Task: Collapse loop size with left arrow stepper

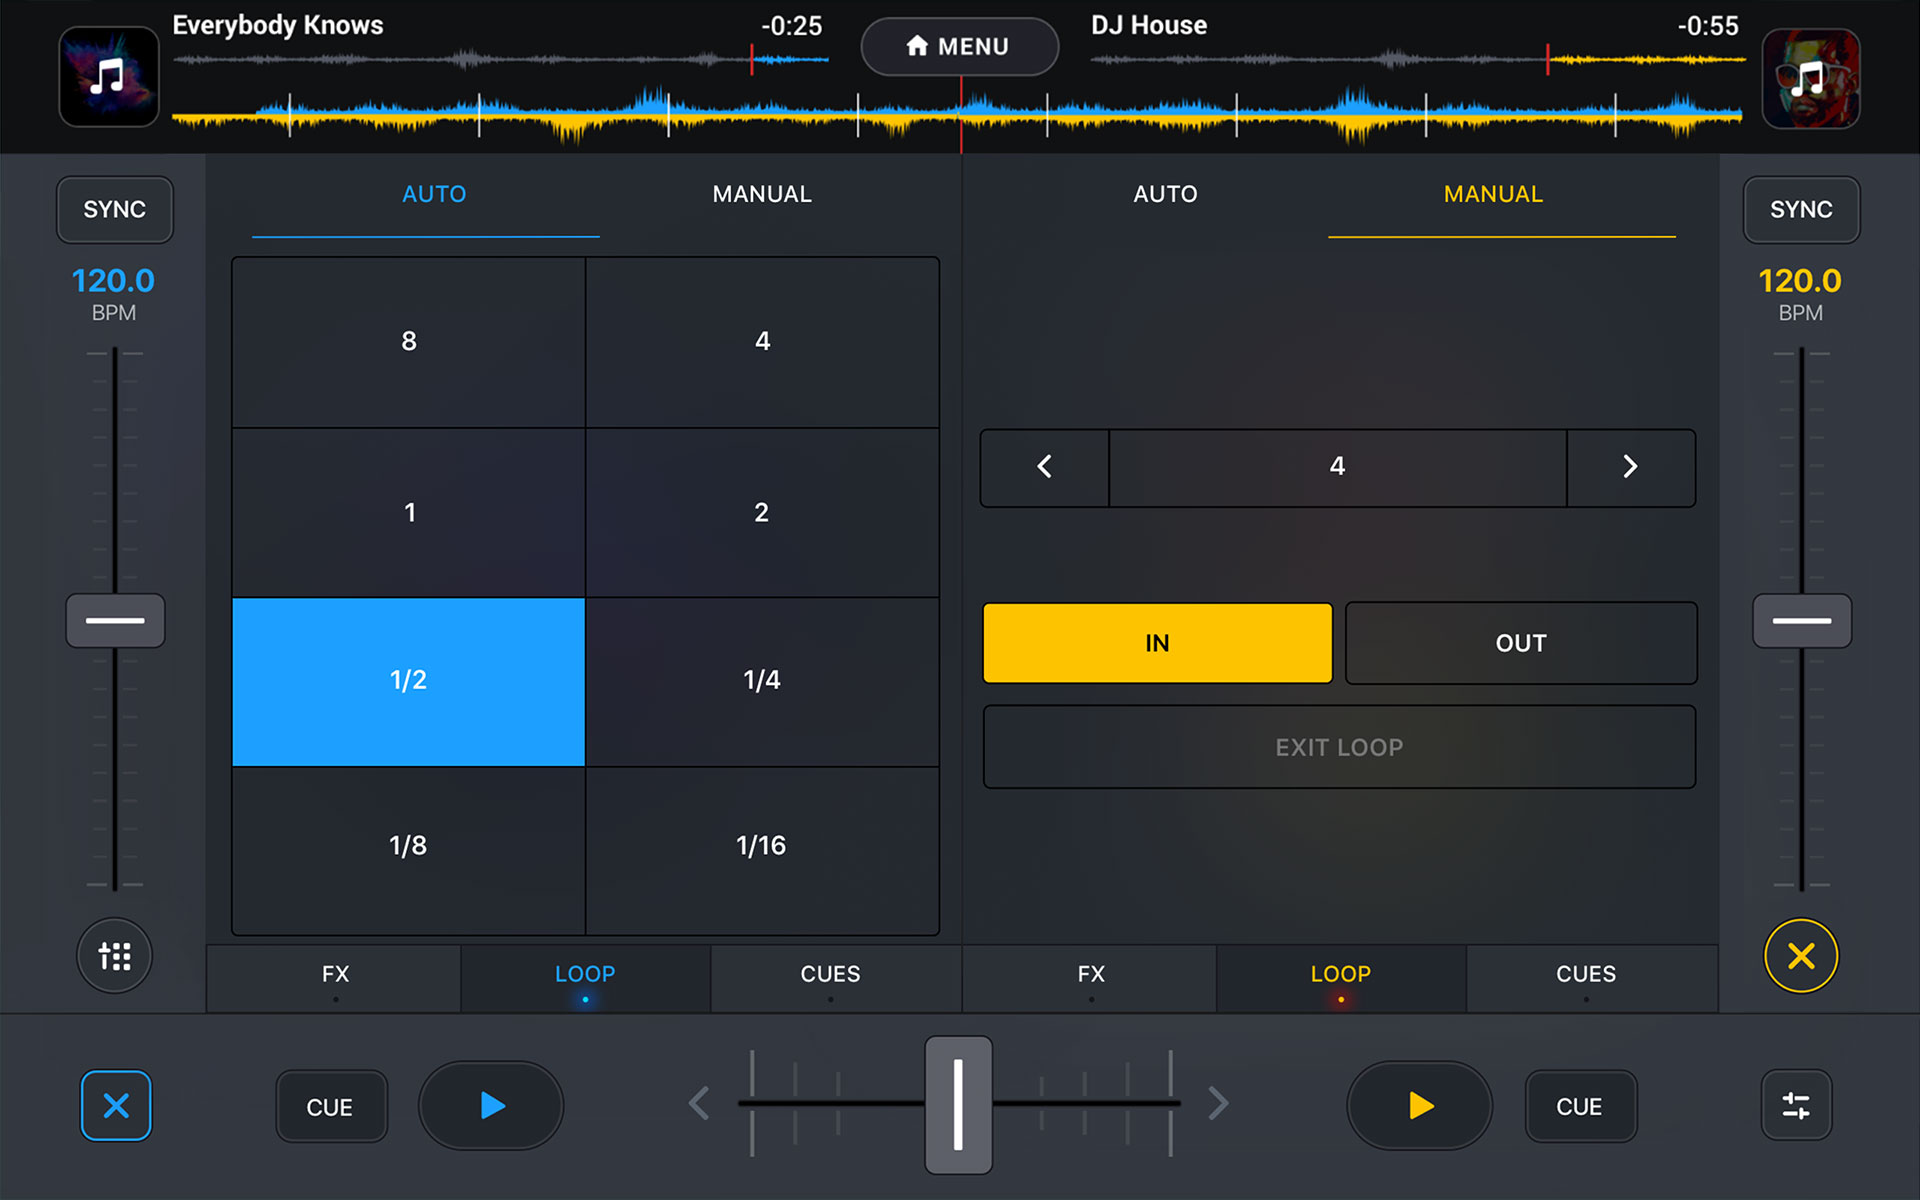Action: (1046, 467)
